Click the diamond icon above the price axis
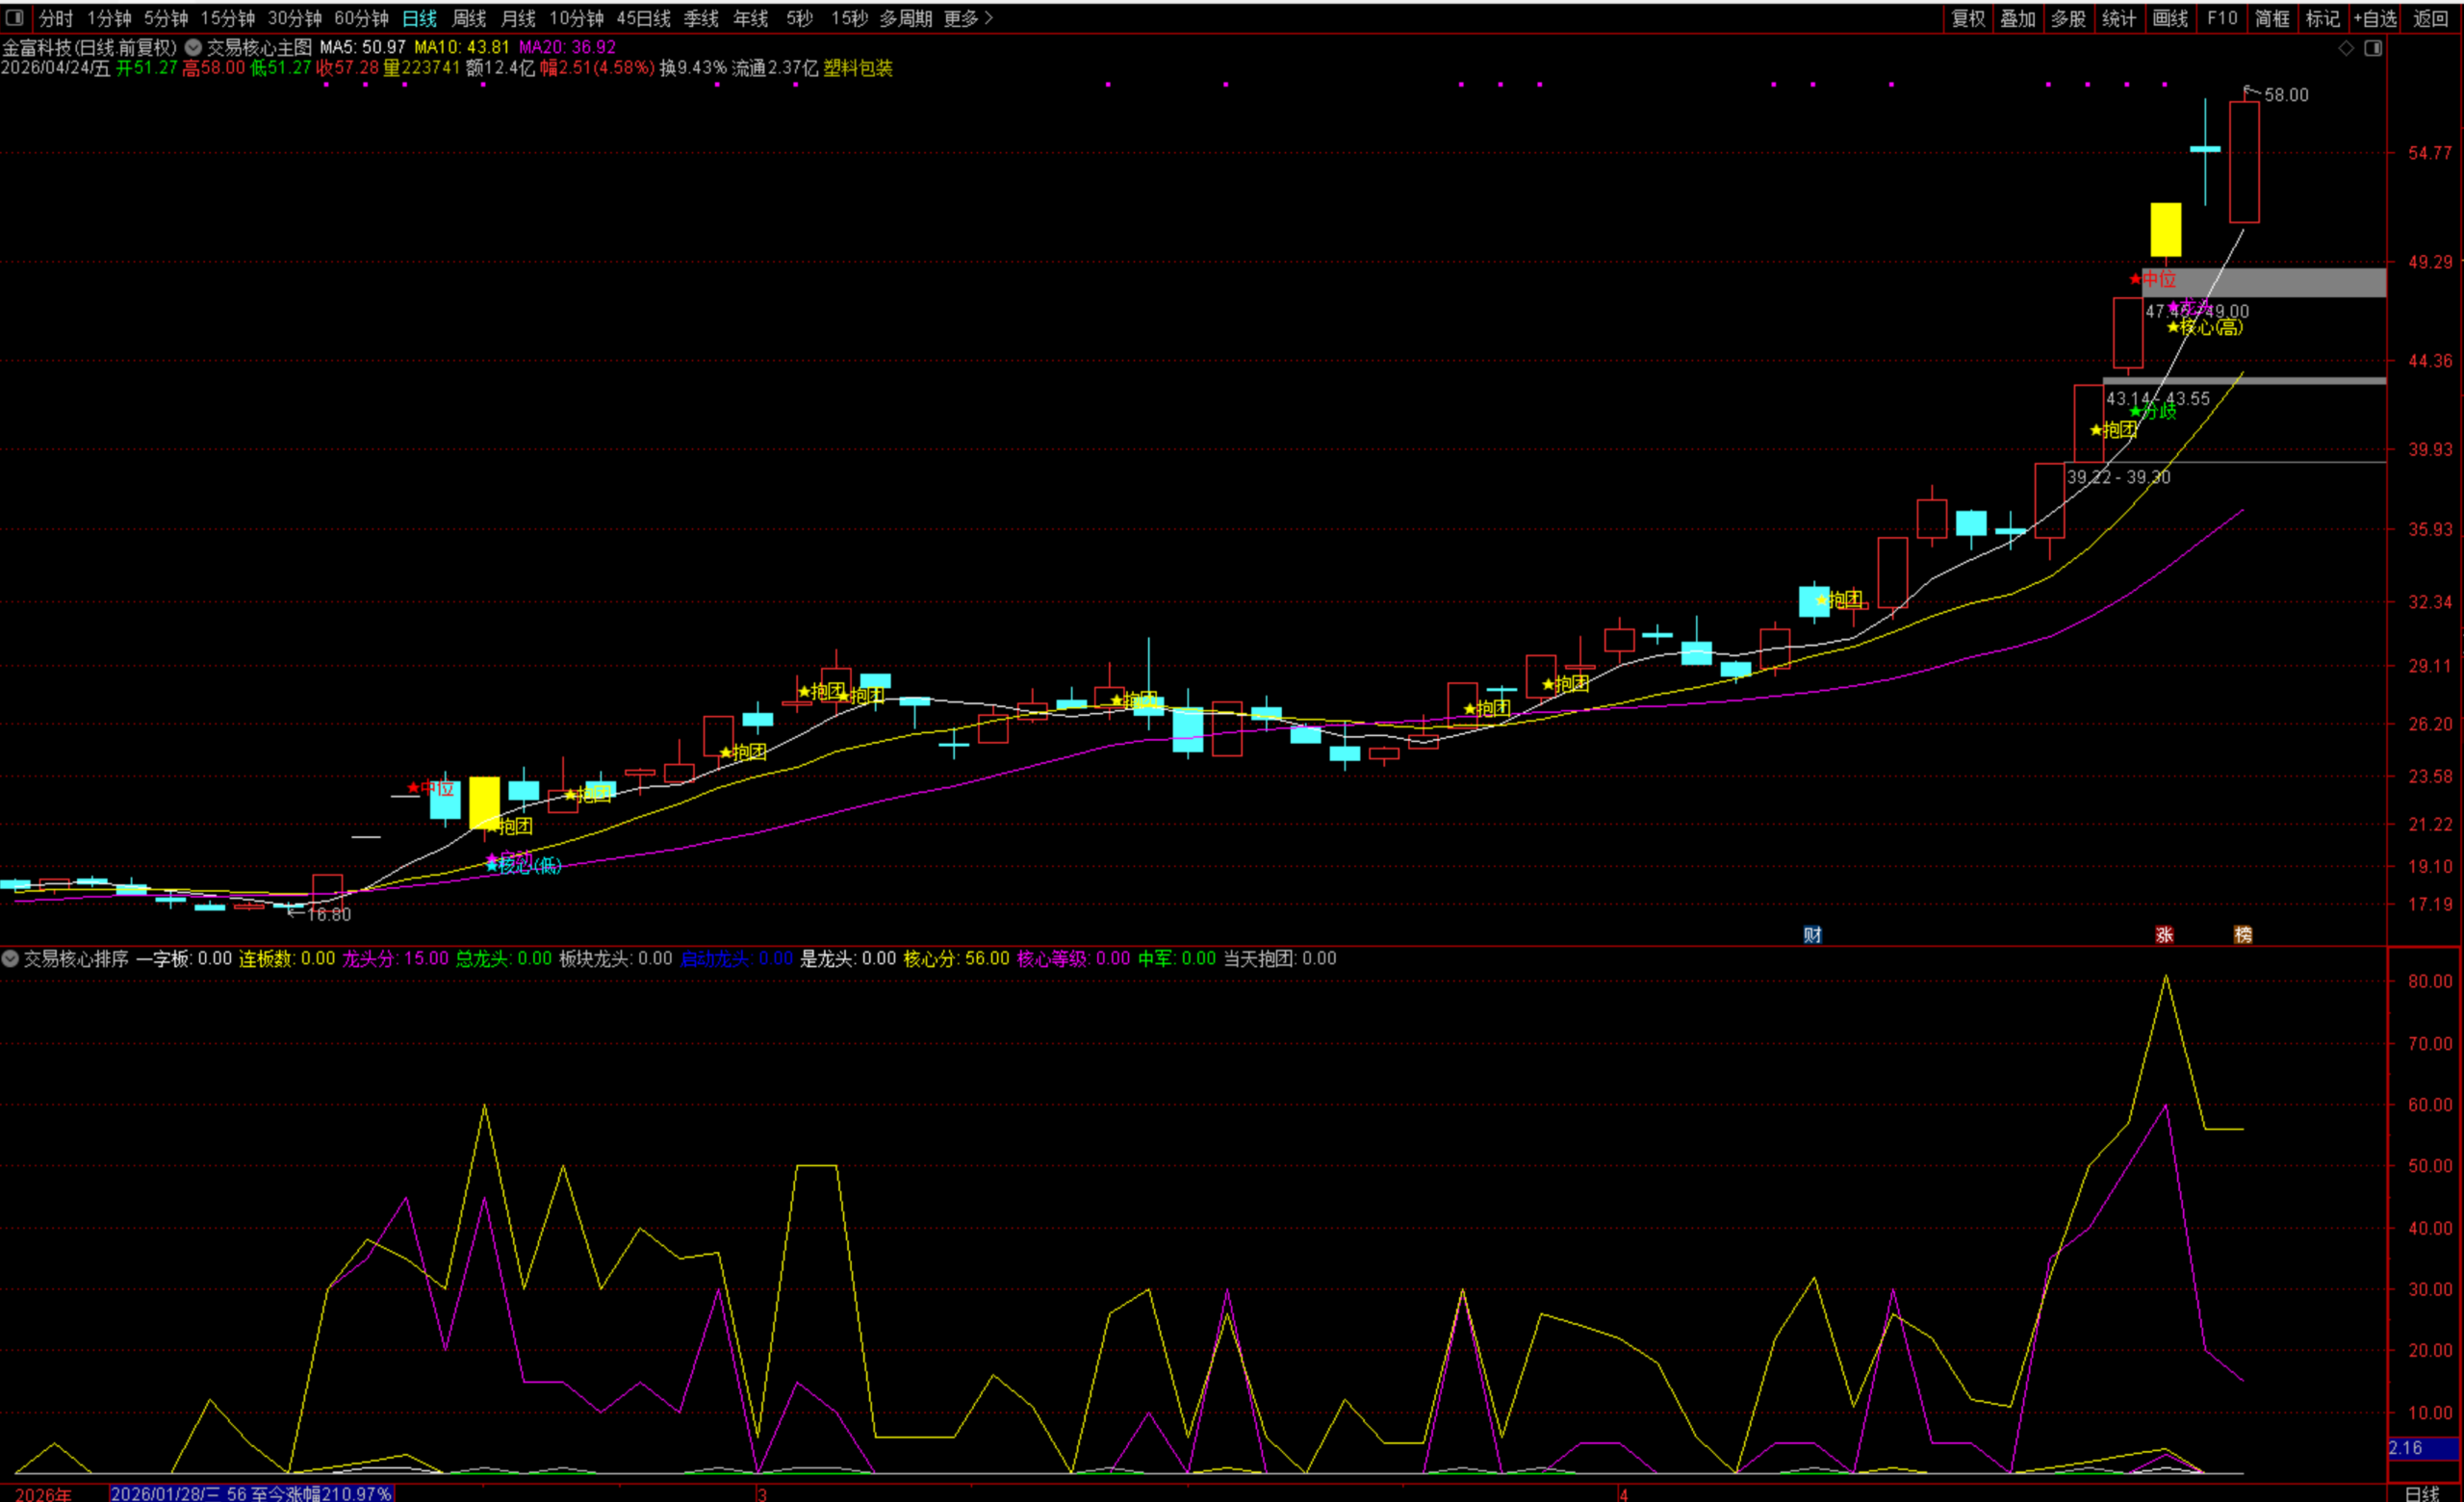Image resolution: width=2464 pixels, height=1502 pixels. (x=2346, y=48)
